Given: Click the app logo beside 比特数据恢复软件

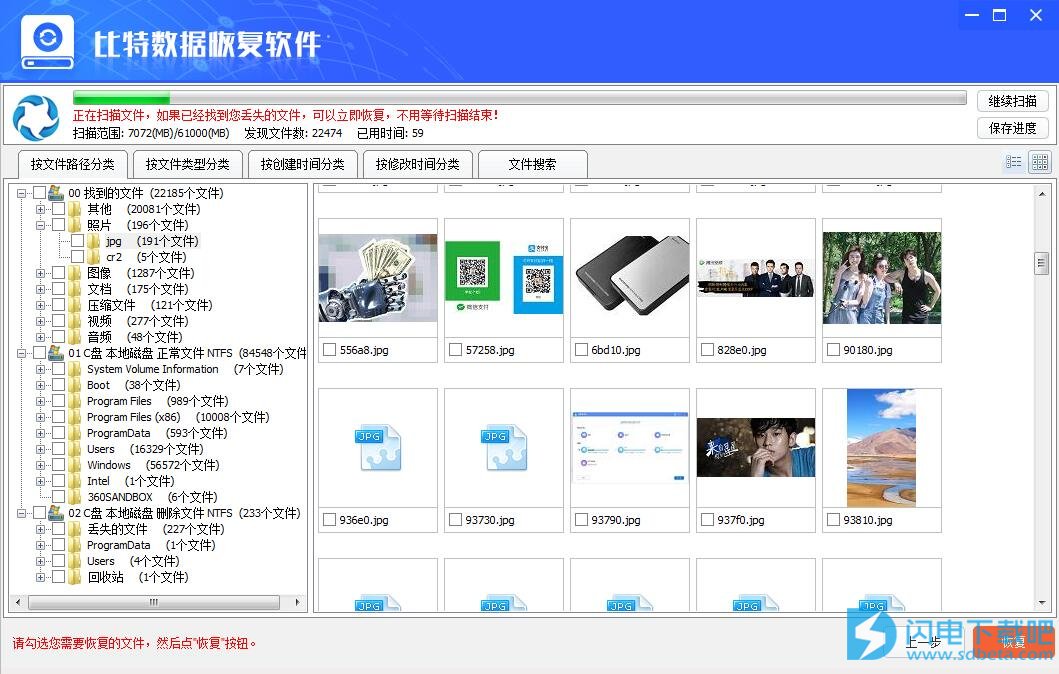Looking at the screenshot, I should (47, 41).
